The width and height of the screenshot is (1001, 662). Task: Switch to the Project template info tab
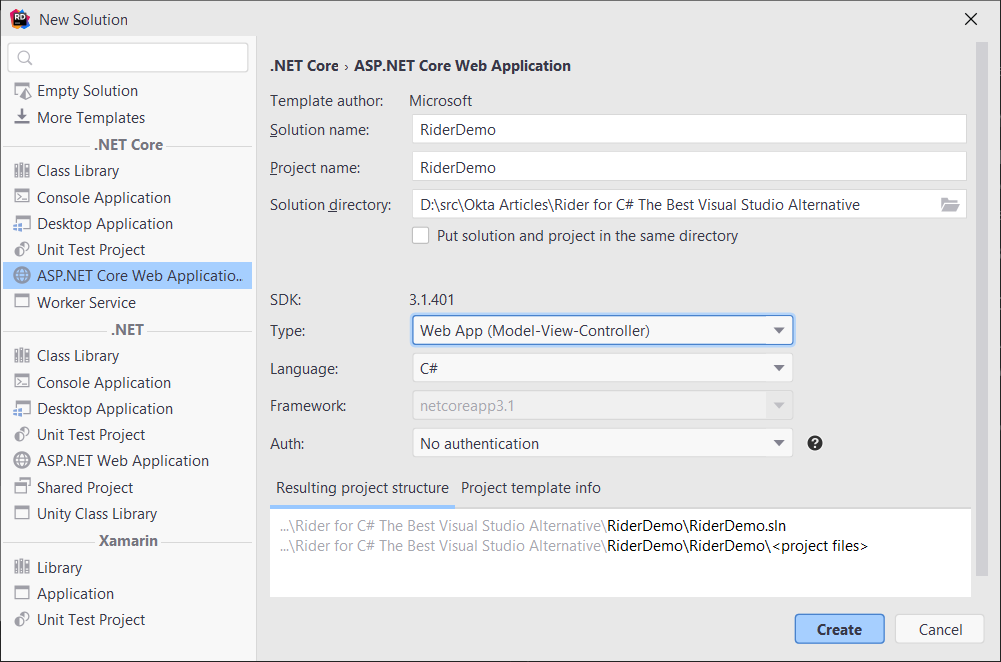click(x=531, y=488)
